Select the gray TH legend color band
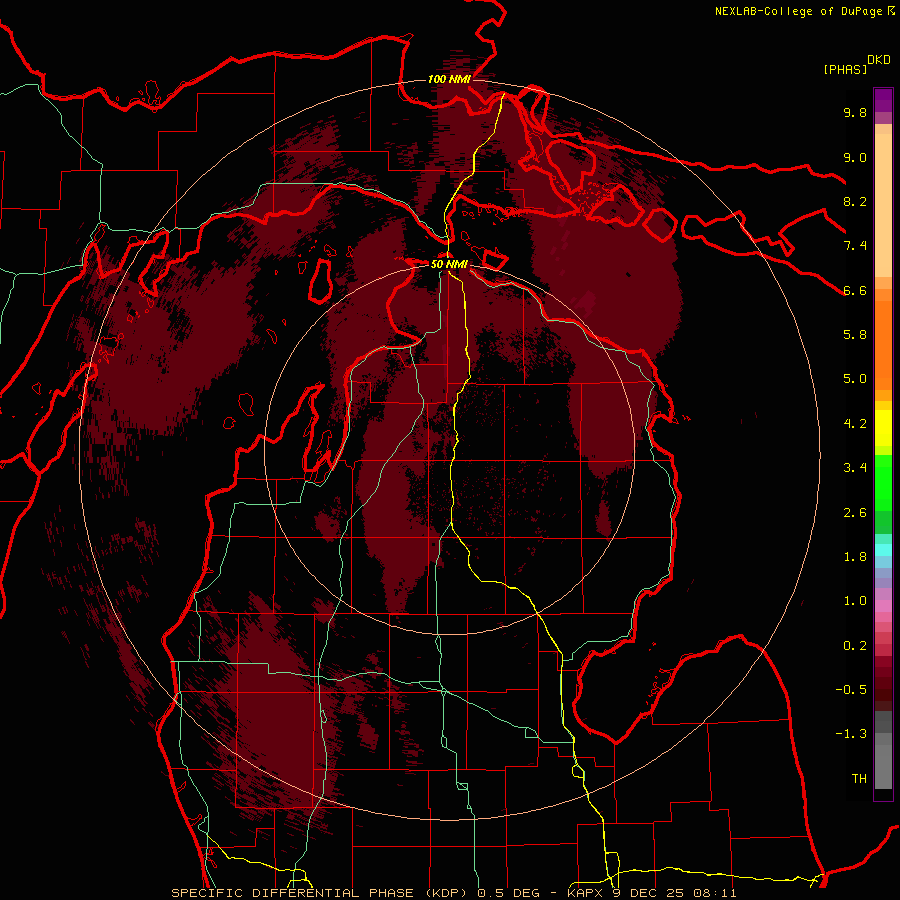This screenshot has width=900, height=900. [x=883, y=767]
